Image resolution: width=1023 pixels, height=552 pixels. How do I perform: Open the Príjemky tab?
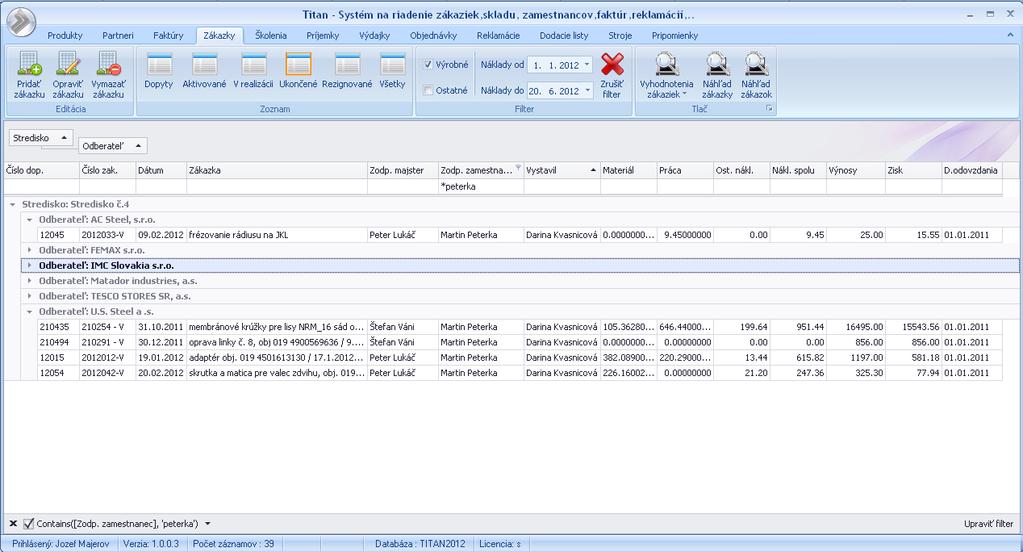(x=323, y=35)
